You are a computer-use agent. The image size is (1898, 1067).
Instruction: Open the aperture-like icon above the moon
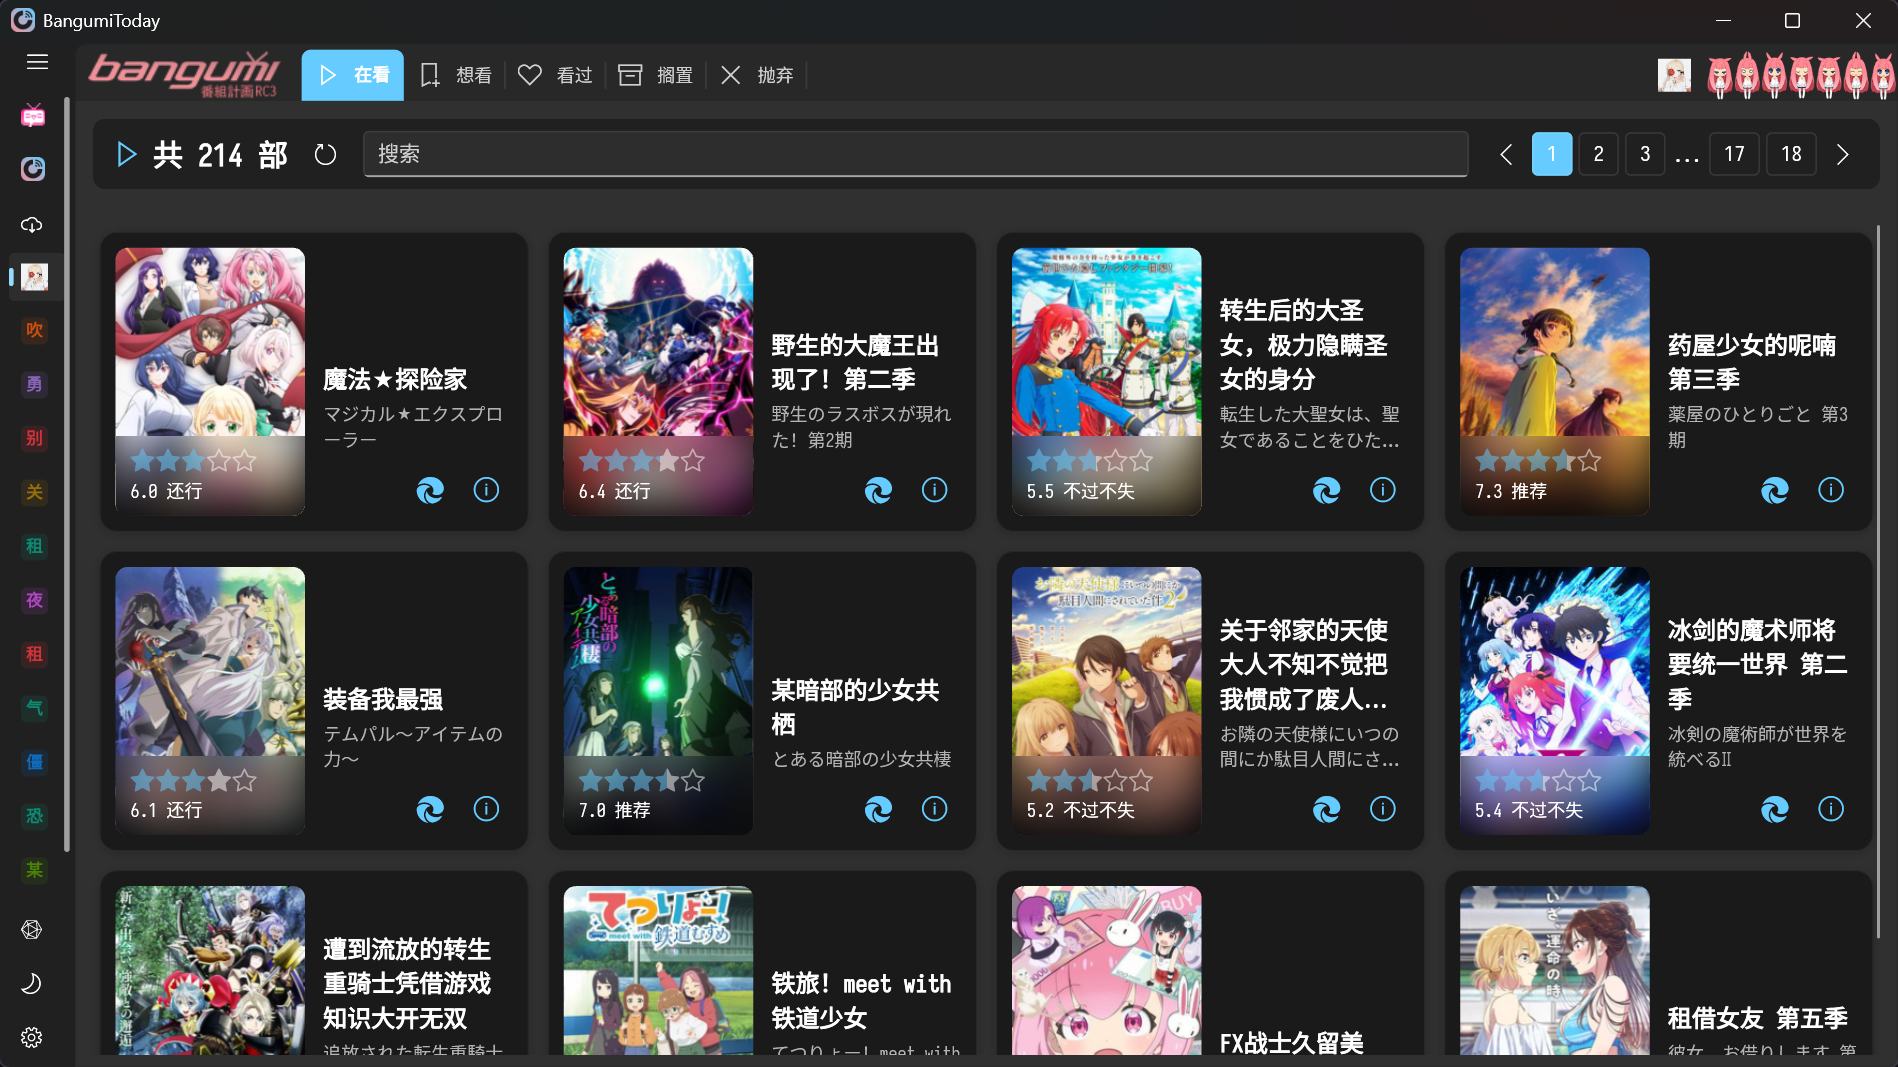[32, 929]
